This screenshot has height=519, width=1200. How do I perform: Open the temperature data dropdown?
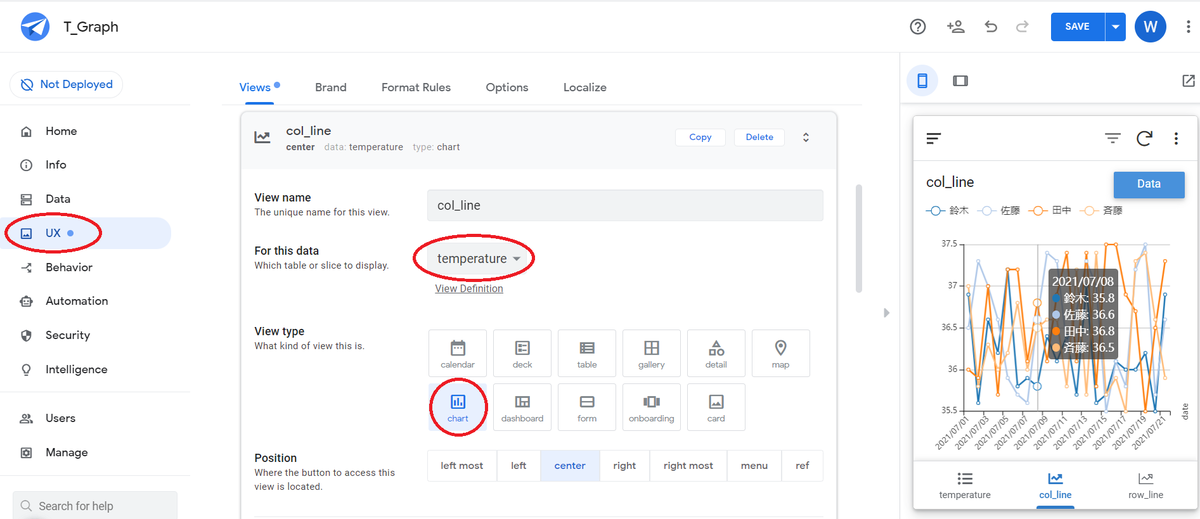click(478, 259)
